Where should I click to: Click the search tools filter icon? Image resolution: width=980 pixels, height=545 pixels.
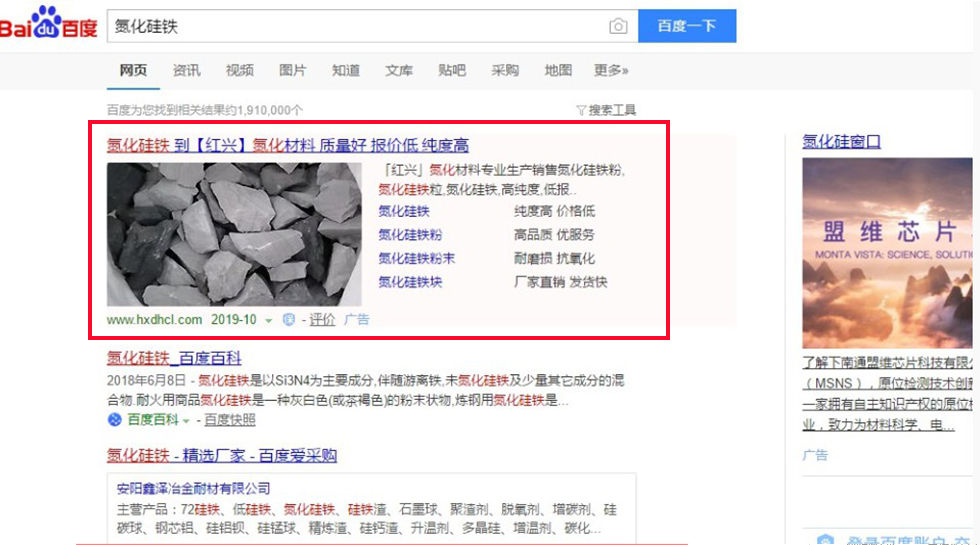[581, 111]
